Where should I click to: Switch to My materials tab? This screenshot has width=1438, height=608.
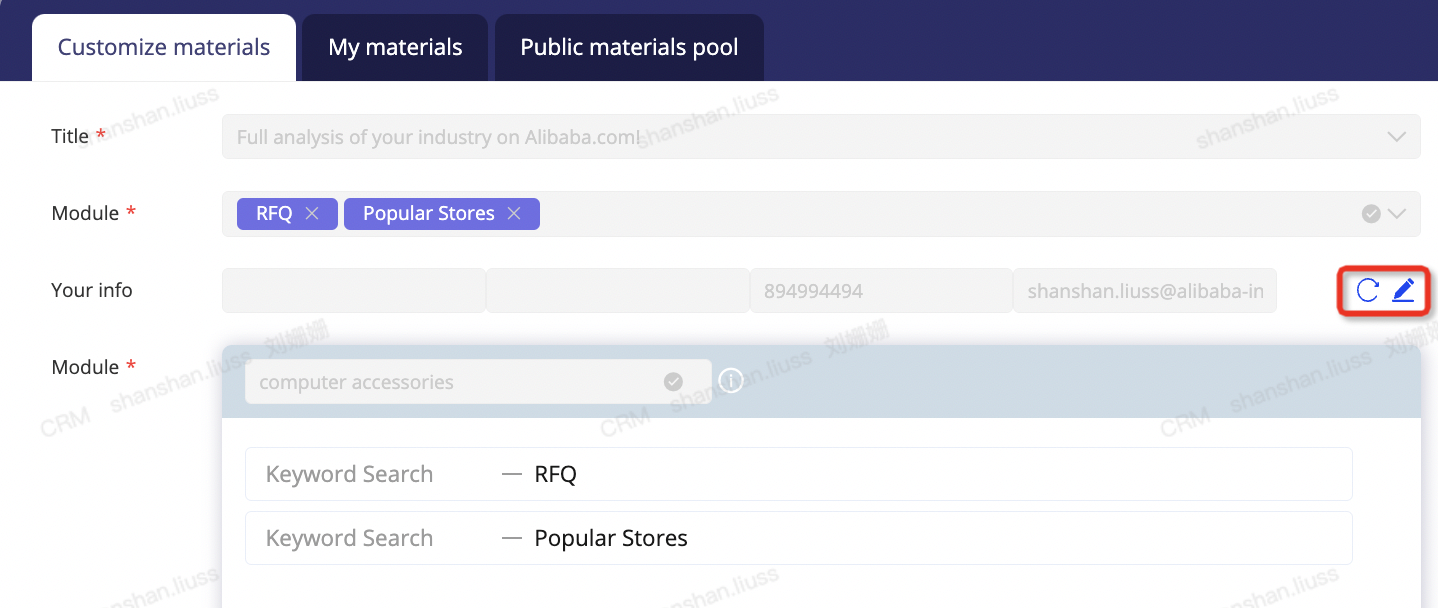(395, 48)
